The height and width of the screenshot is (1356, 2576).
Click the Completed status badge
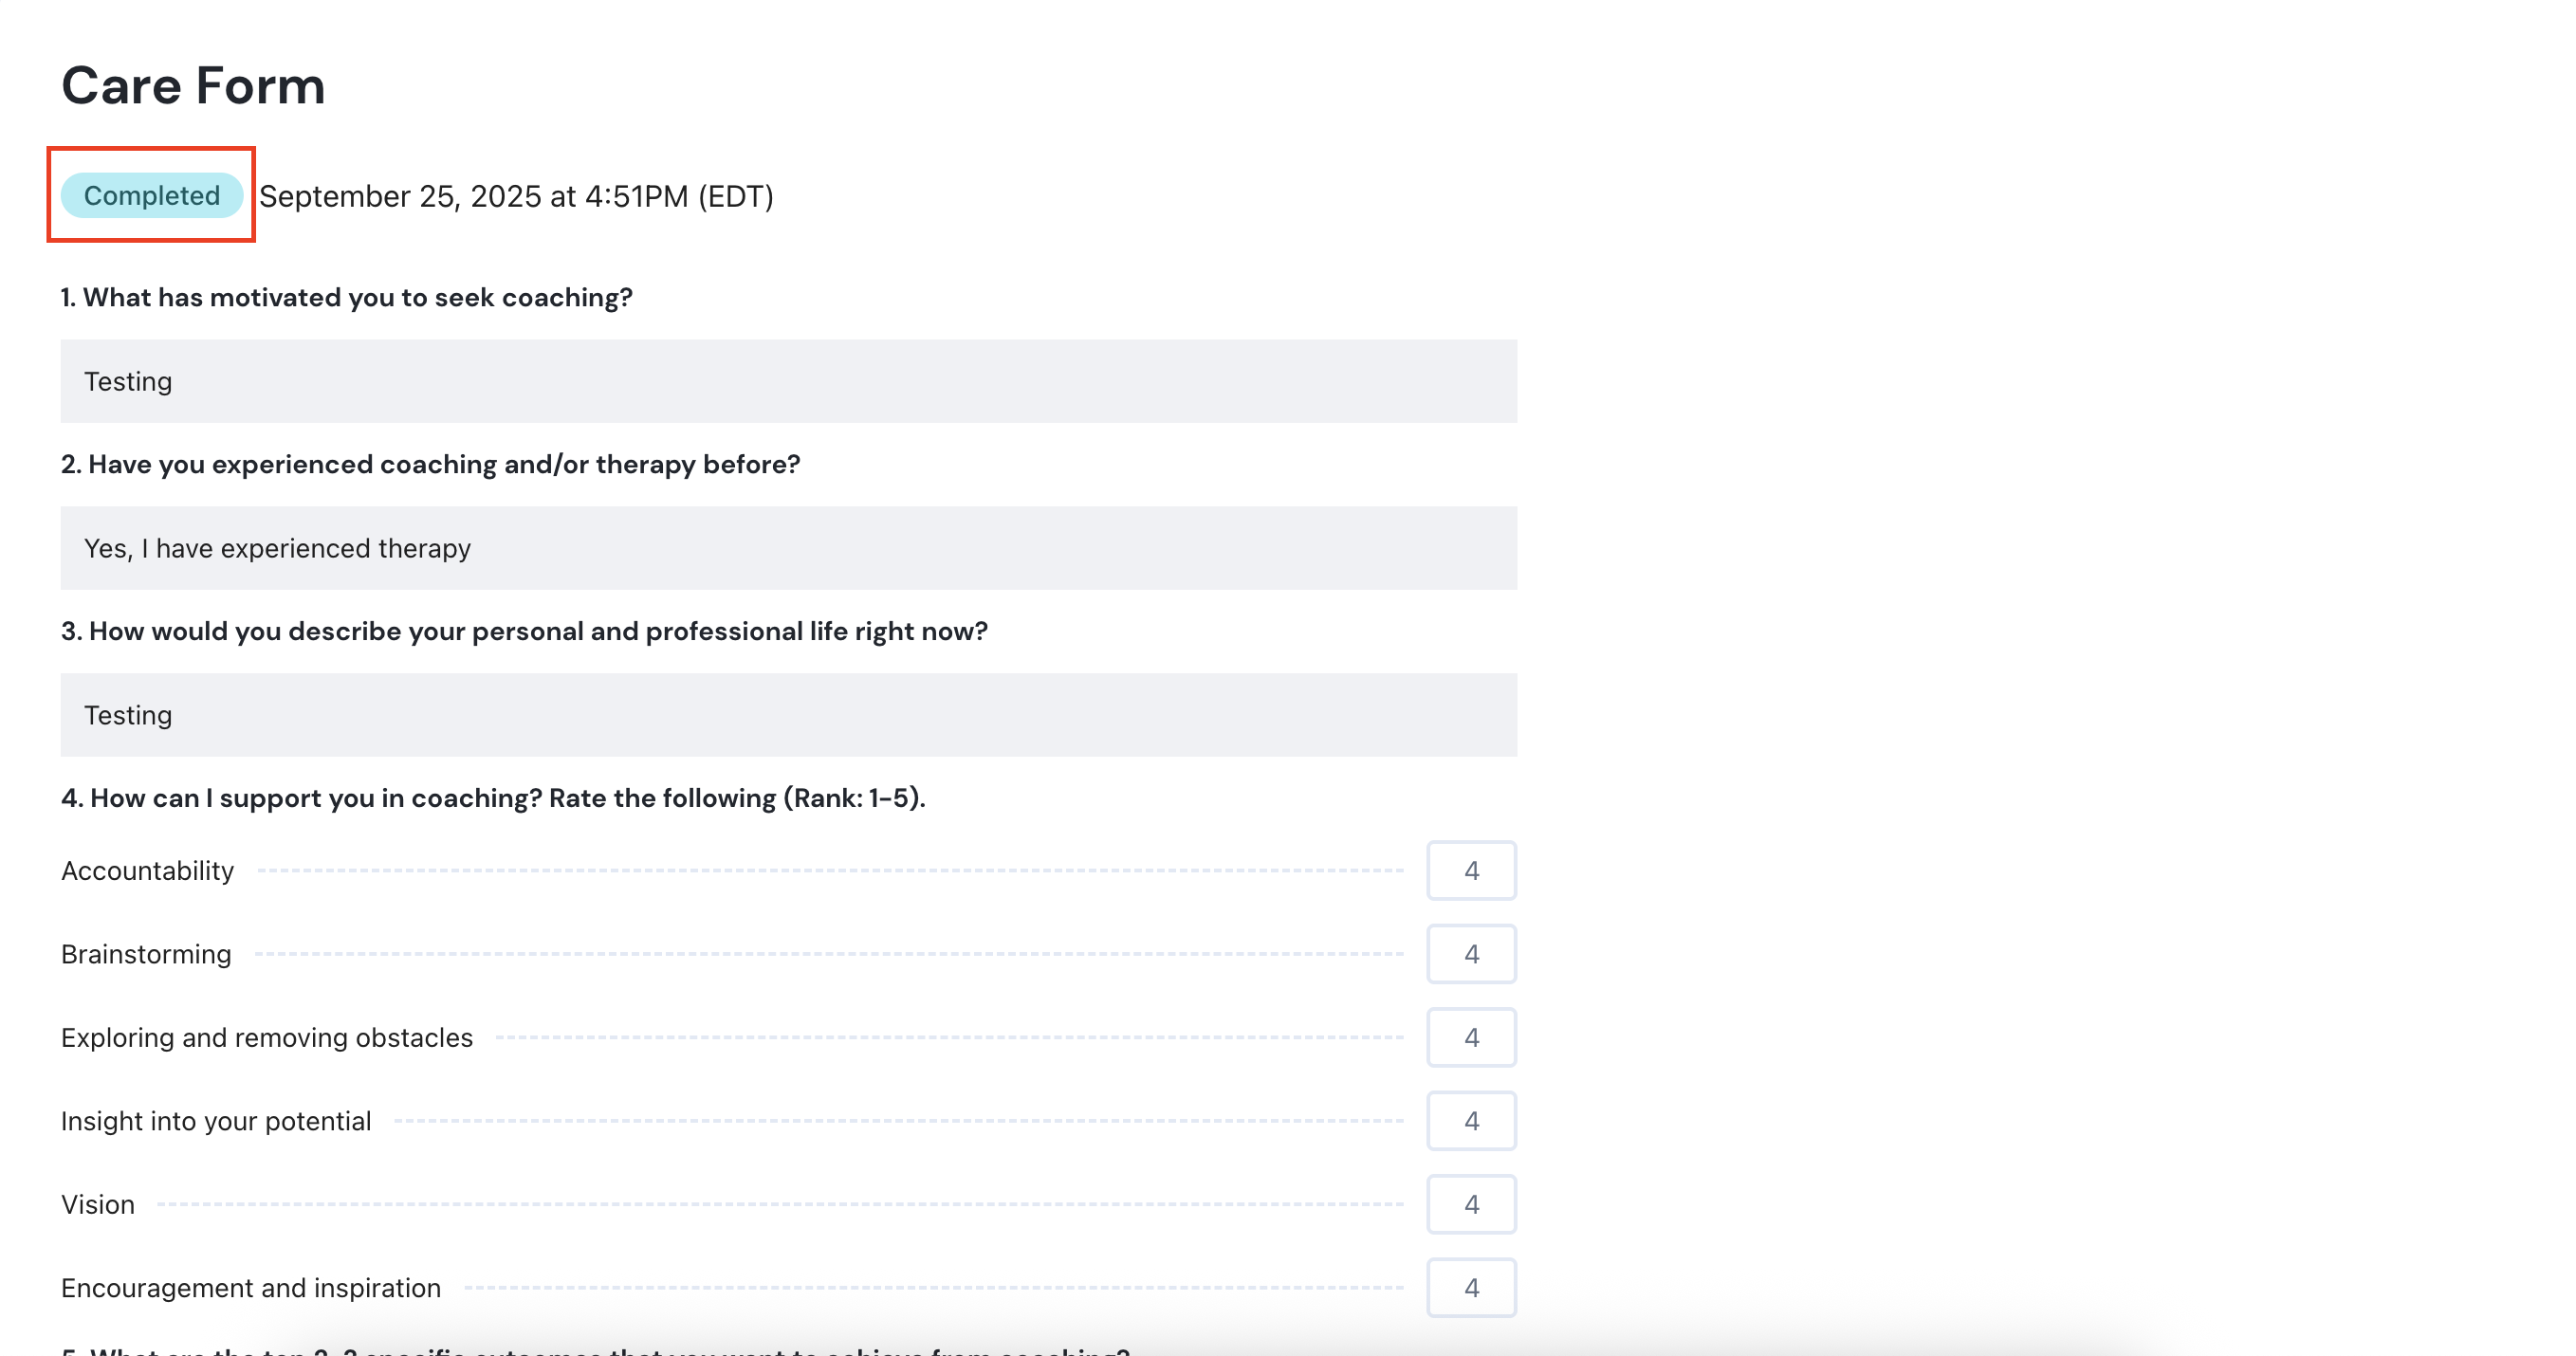[x=151, y=195]
